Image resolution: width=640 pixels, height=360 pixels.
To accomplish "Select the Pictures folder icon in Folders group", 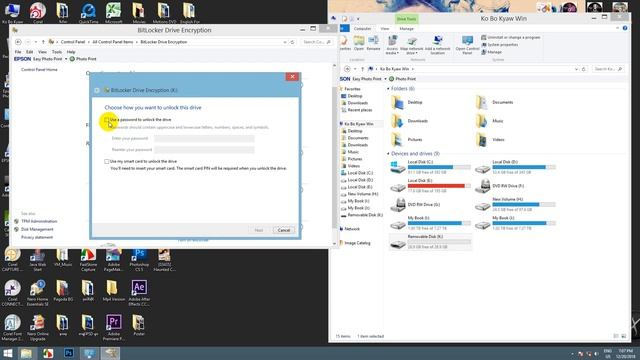I will tap(397, 140).
